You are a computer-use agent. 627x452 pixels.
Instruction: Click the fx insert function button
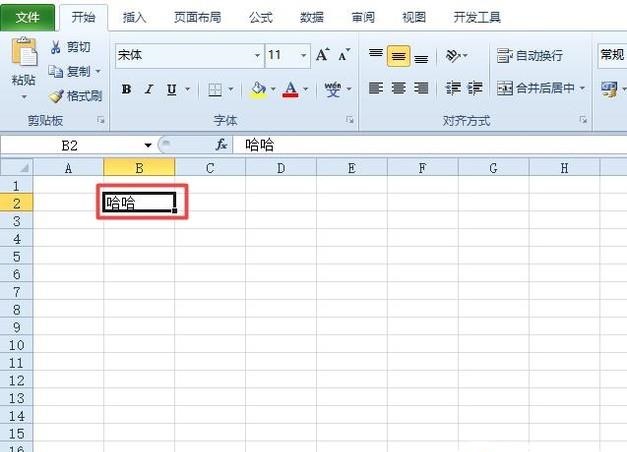click(x=221, y=145)
